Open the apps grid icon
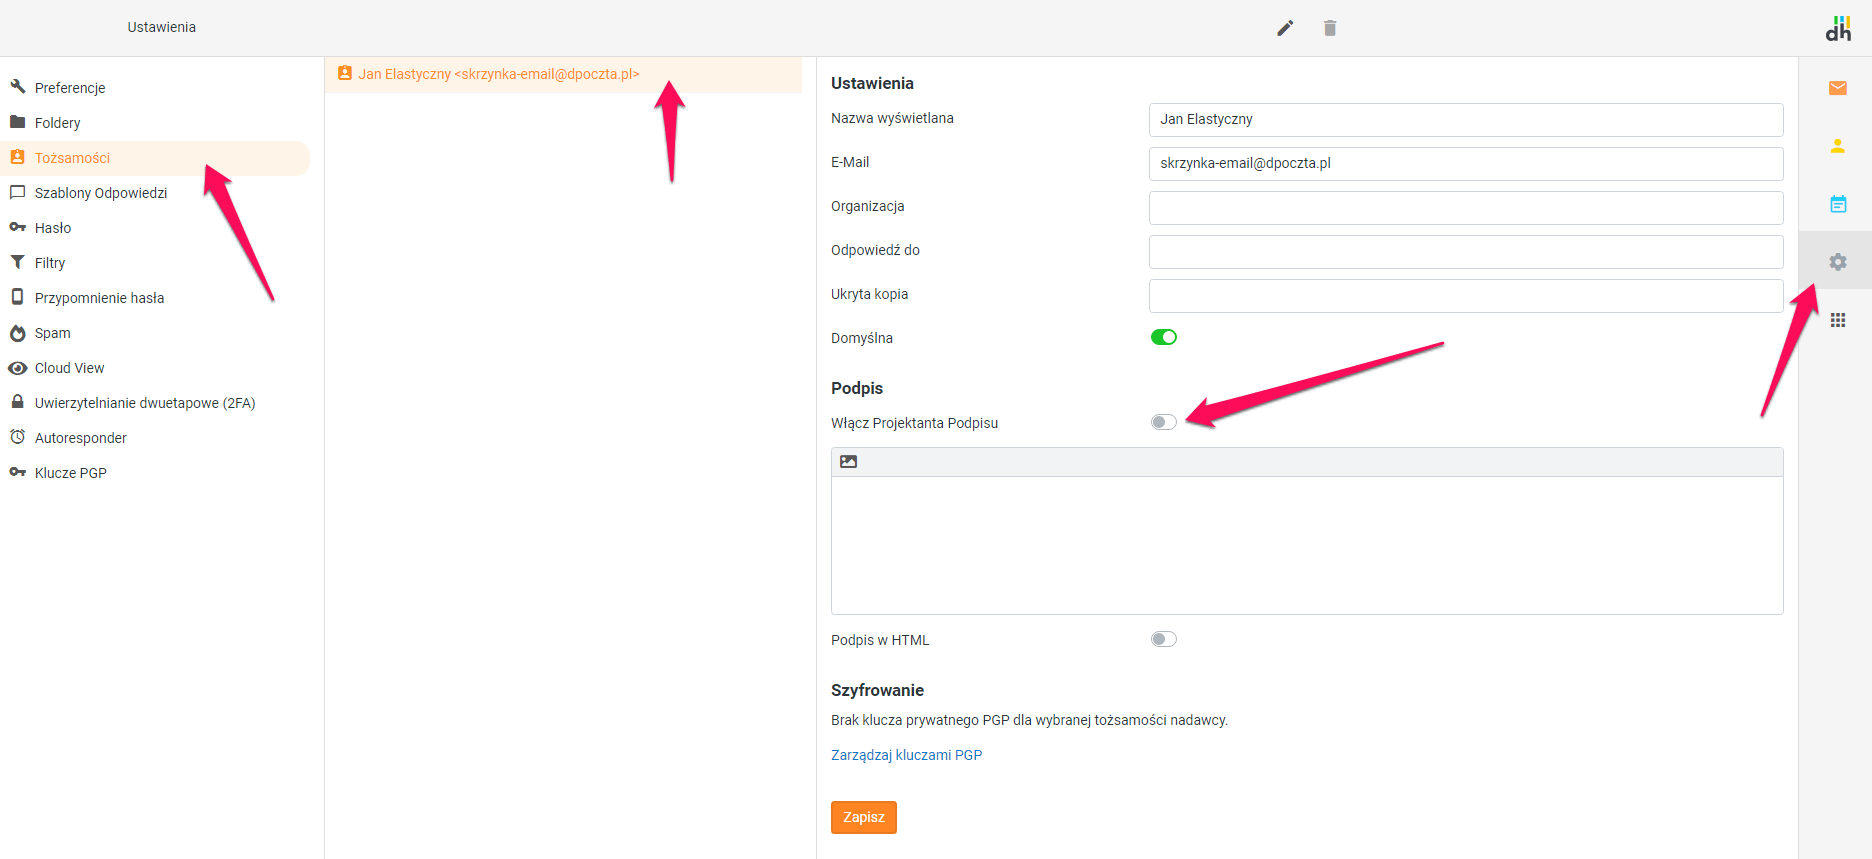 click(x=1838, y=320)
